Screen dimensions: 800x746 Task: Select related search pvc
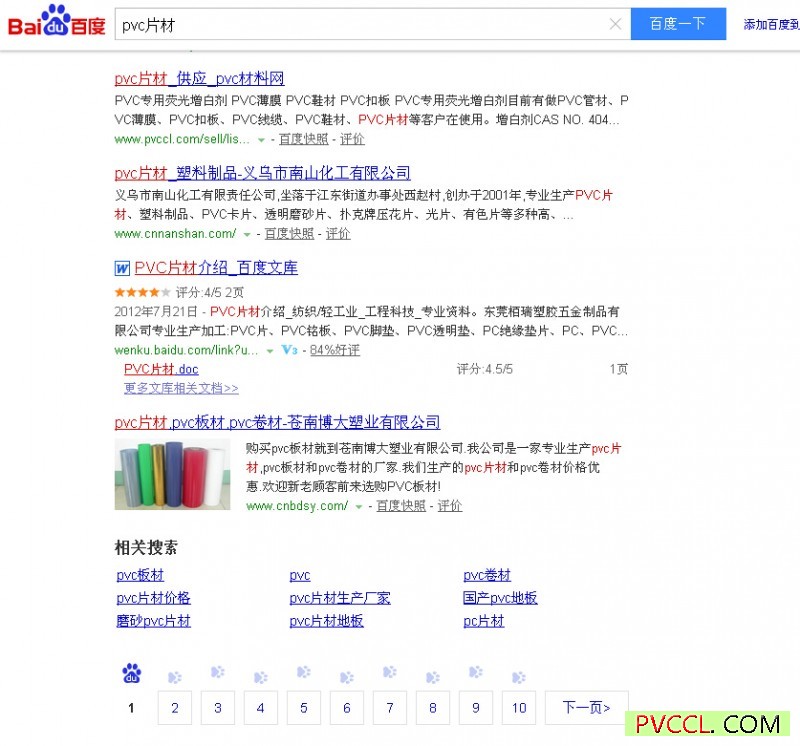(x=300, y=576)
